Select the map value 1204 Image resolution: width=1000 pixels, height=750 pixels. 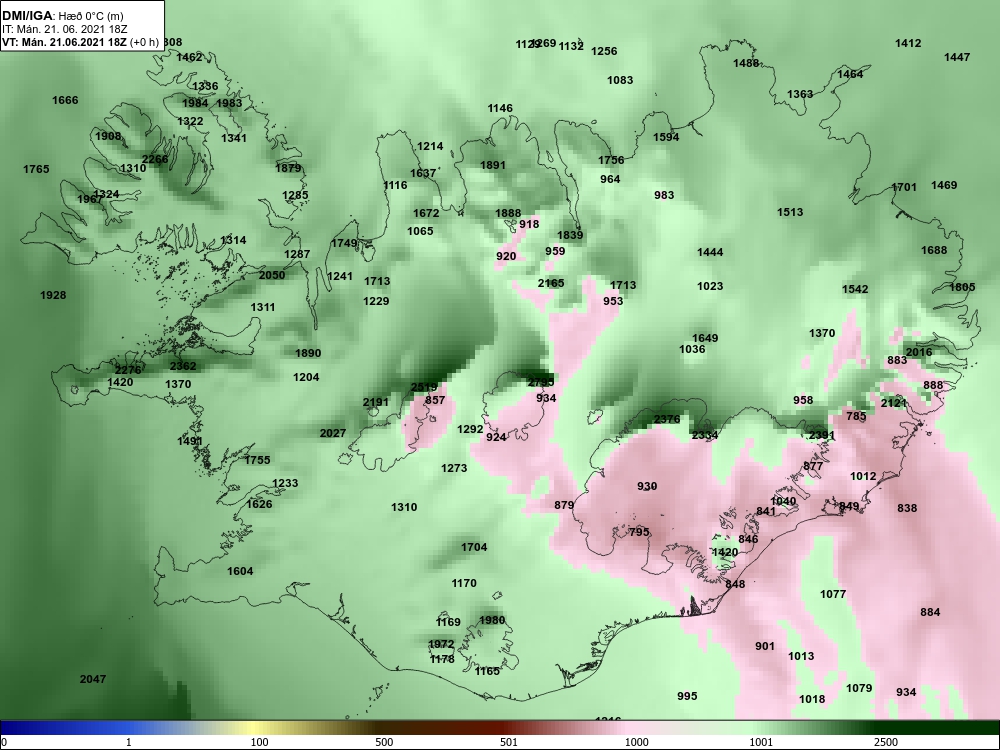tap(306, 377)
